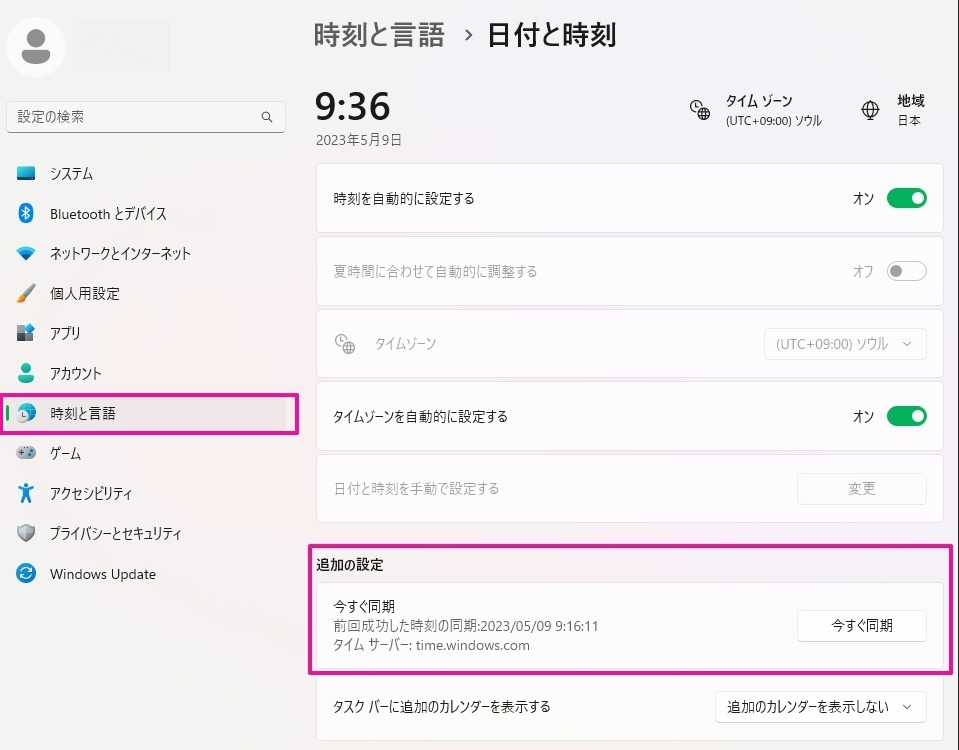
Task: Click the システム monitor icon in sidebar
Action: tap(26, 174)
